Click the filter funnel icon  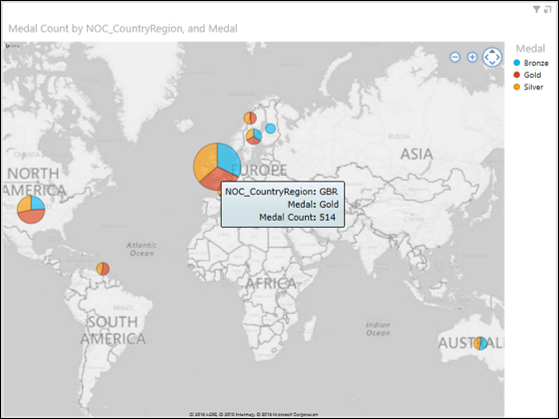pos(537,10)
